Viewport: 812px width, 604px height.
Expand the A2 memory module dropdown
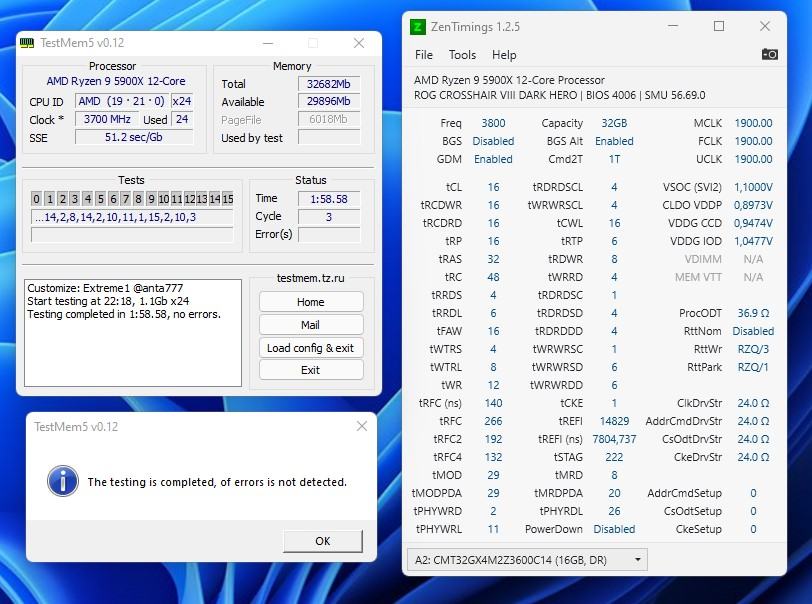tap(527, 560)
